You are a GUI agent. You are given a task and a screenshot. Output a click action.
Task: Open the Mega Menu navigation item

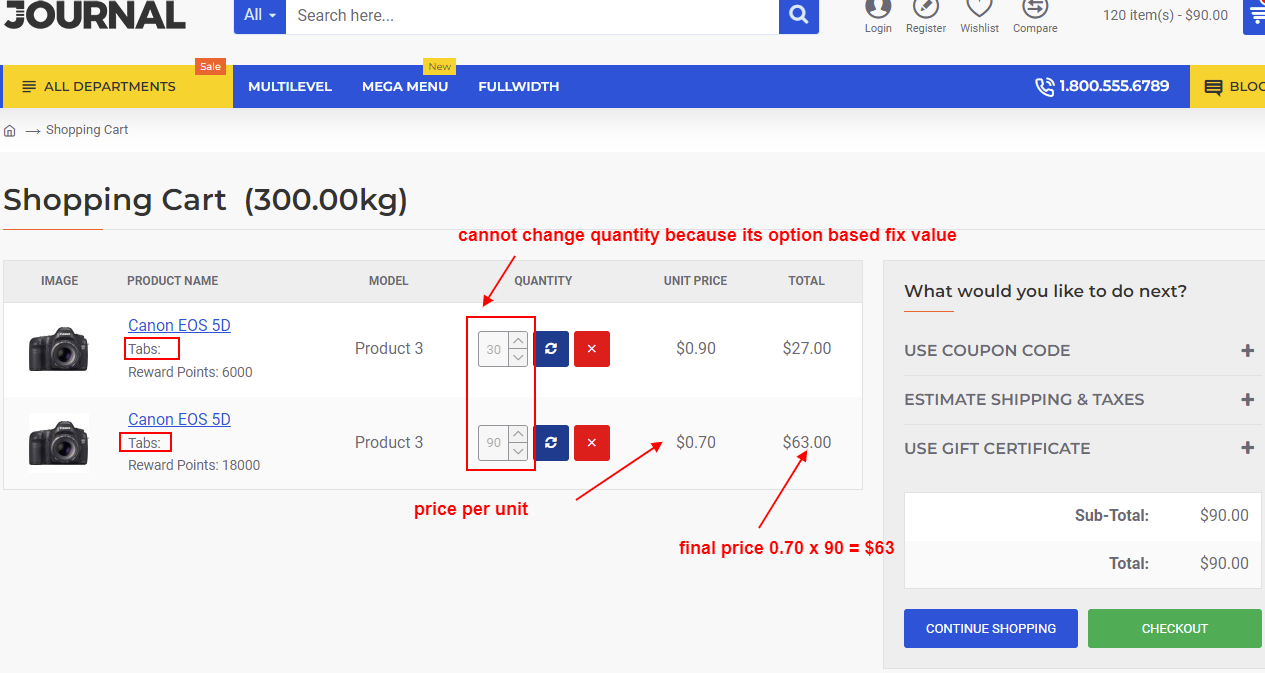point(405,87)
